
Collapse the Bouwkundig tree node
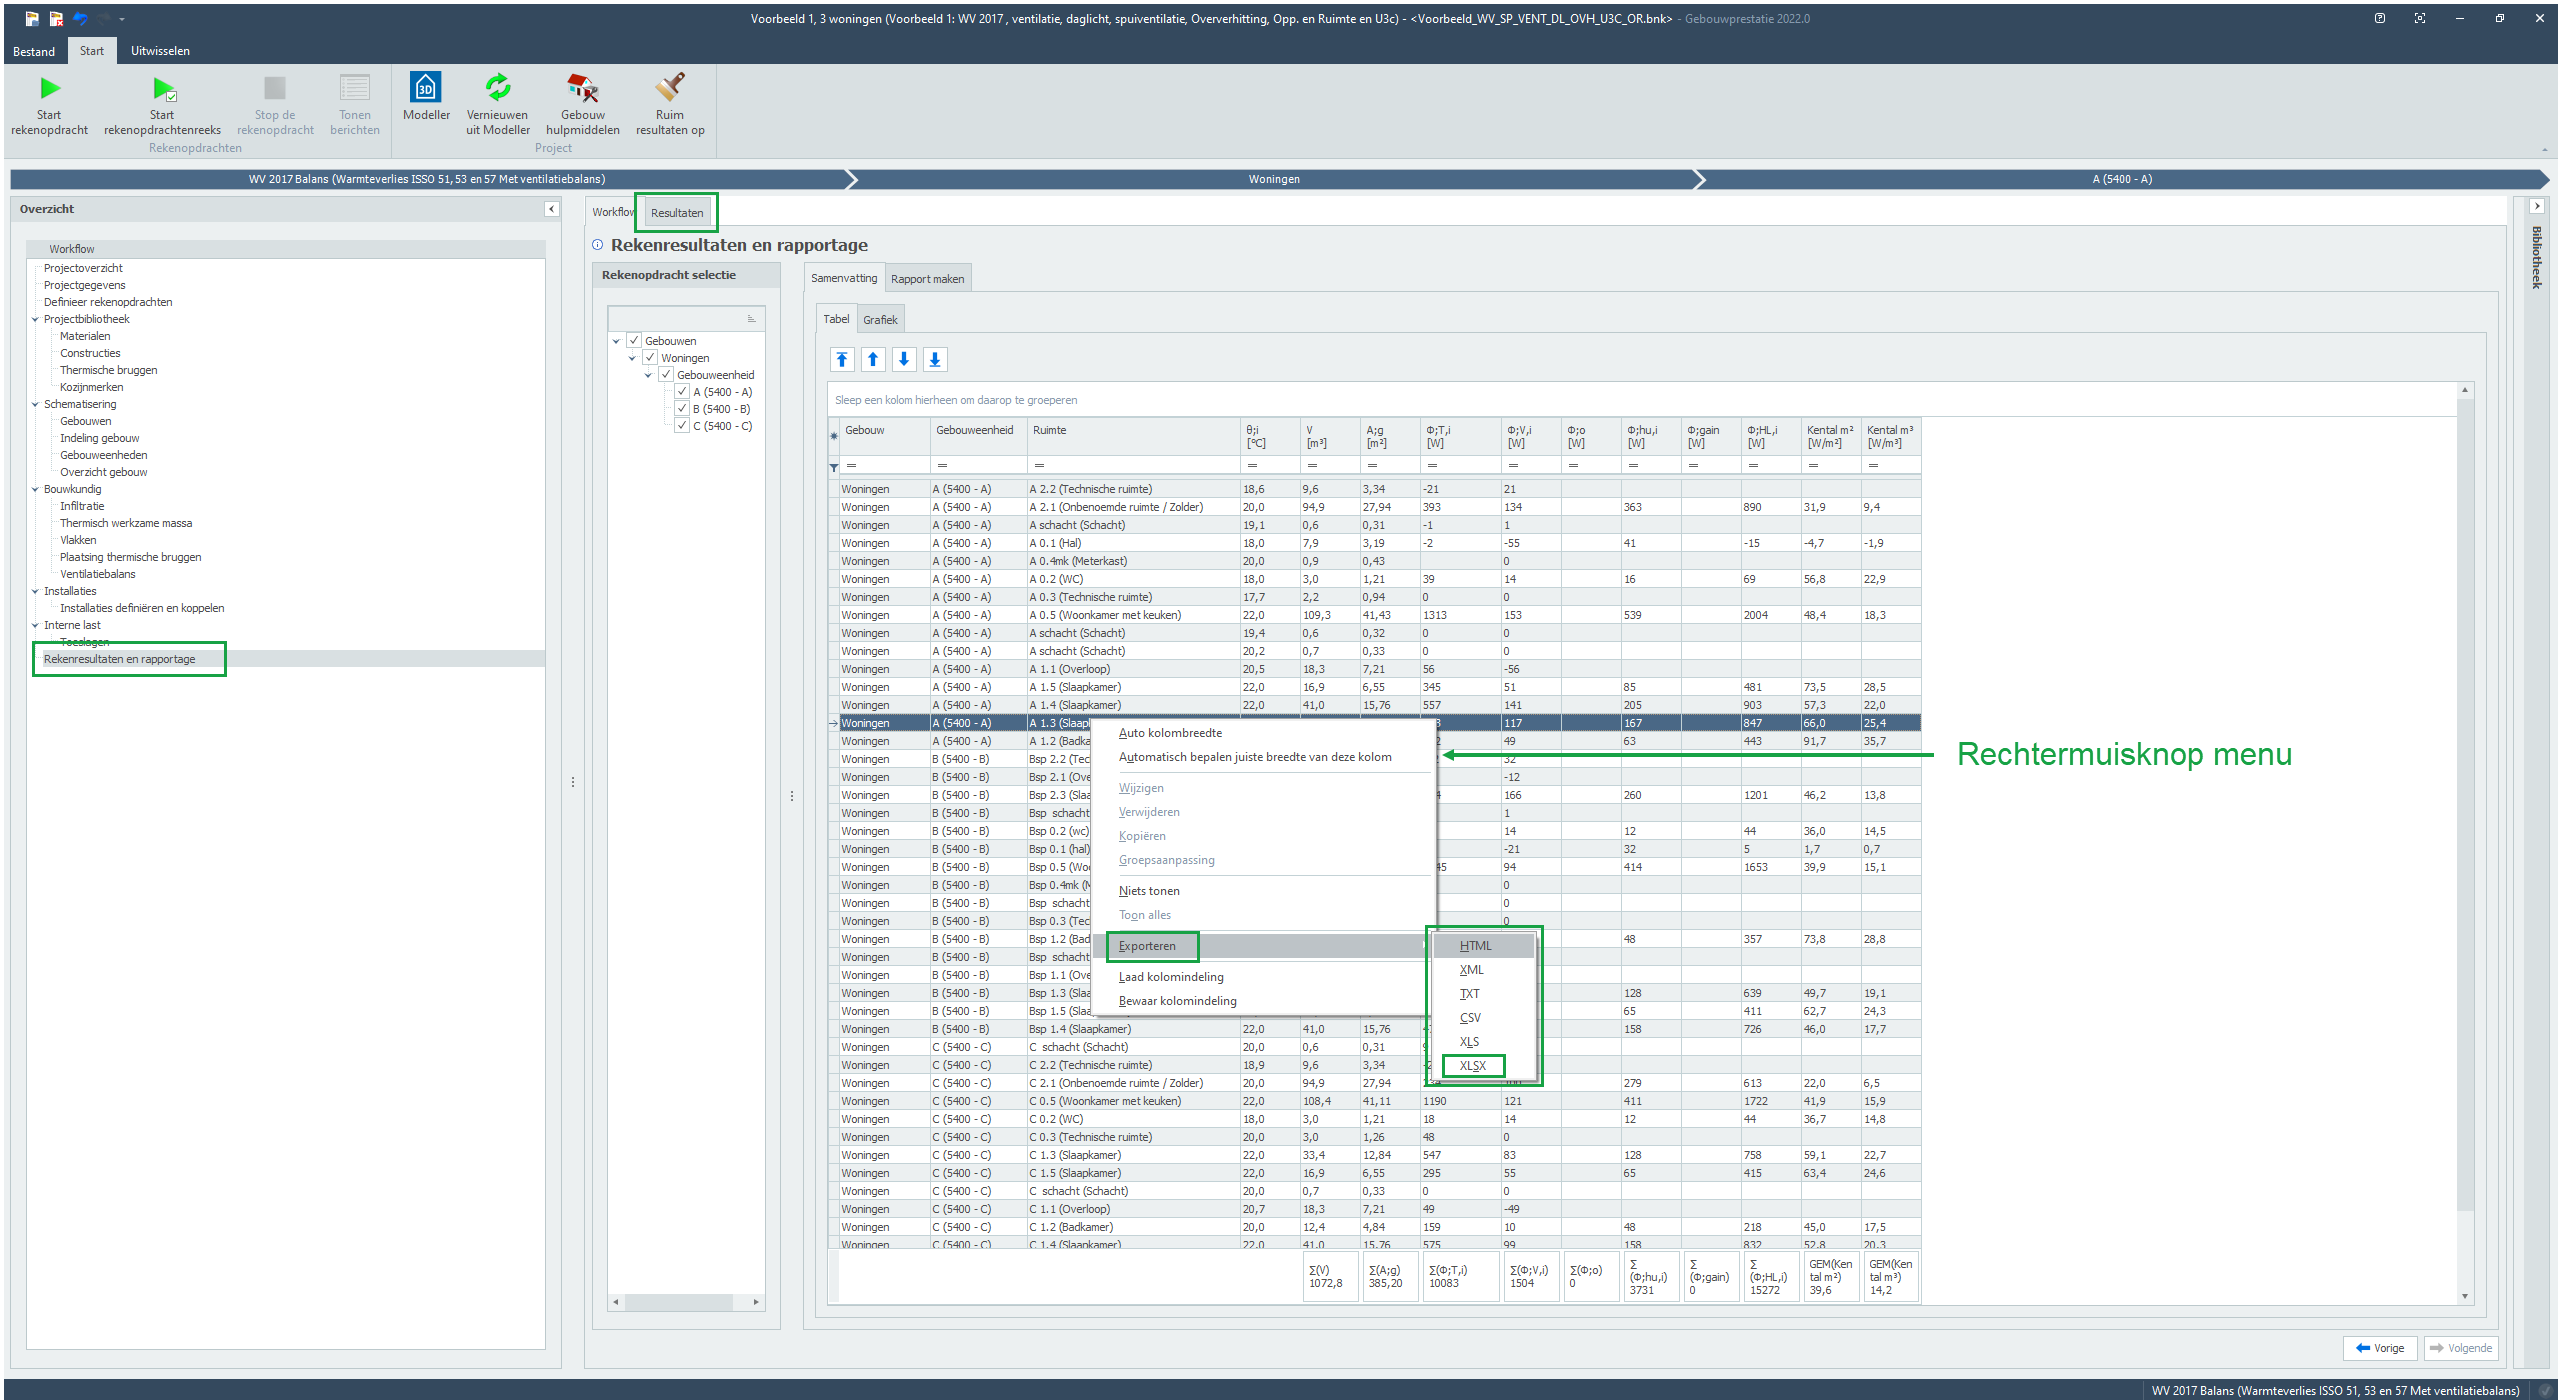35,490
